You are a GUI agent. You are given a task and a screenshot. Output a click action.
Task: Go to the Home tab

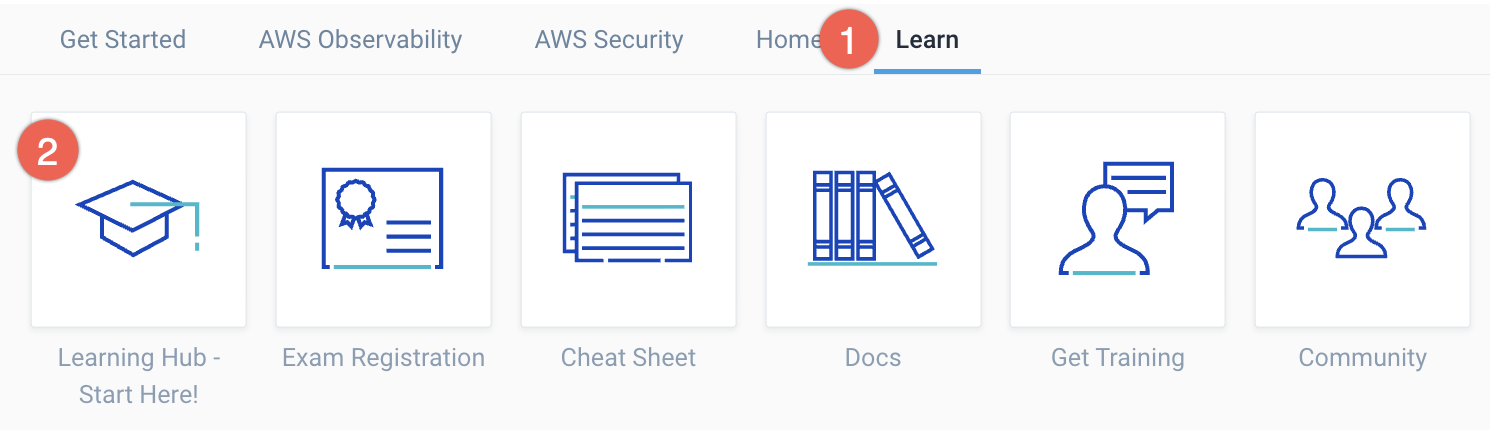[x=786, y=40]
